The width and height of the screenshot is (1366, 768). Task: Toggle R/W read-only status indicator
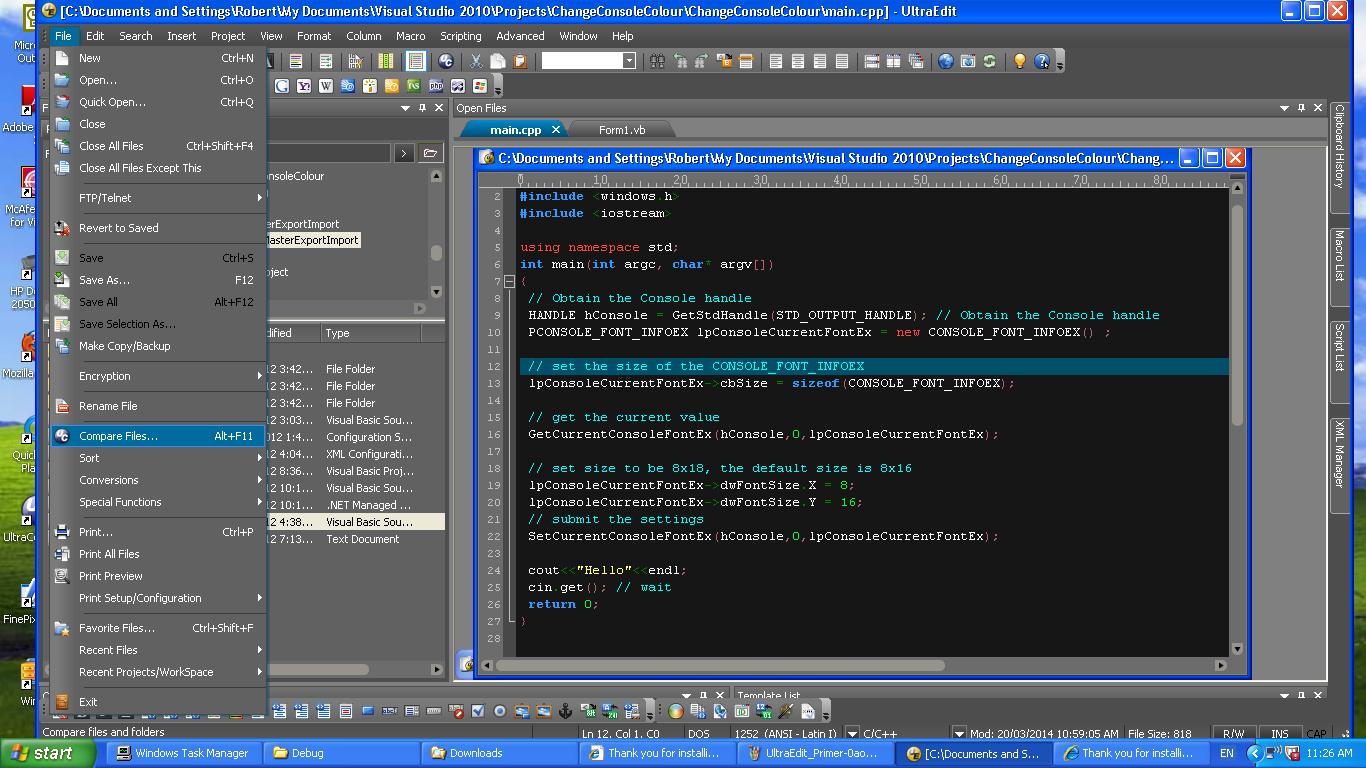(1234, 733)
